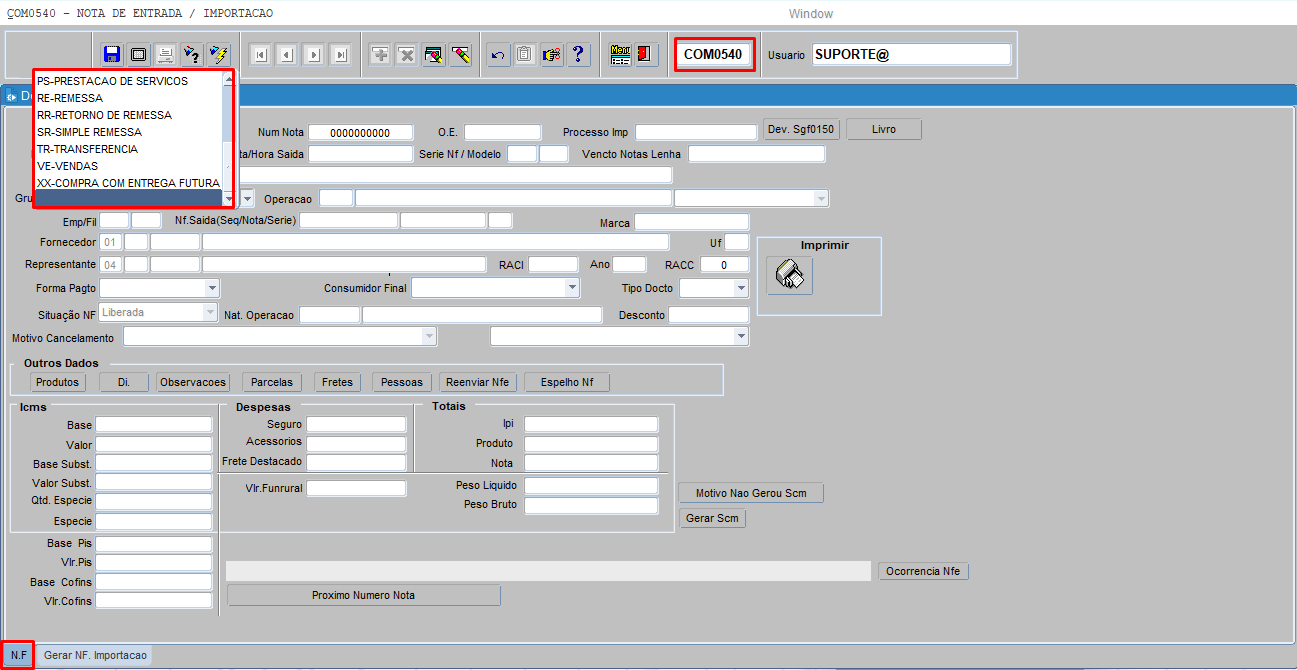
Task: Open the Forma Pagto dropdown
Action: click(211, 288)
